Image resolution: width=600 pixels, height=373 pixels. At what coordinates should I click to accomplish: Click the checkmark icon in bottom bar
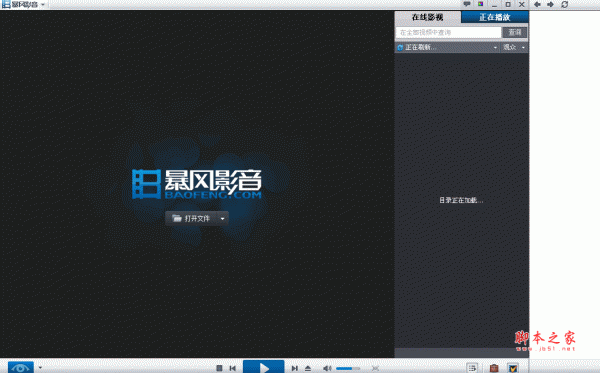[x=513, y=368]
